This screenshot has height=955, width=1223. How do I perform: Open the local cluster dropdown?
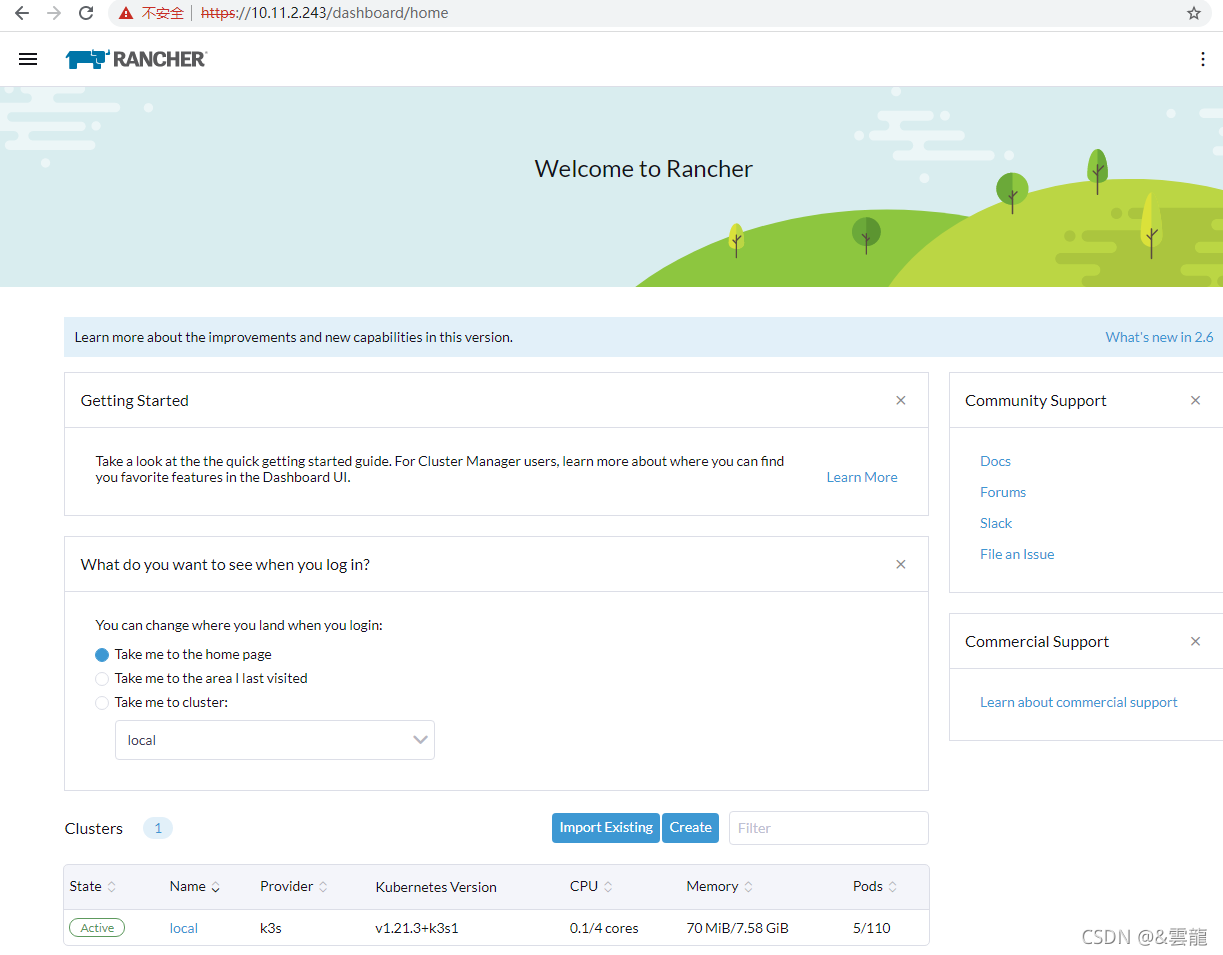pyautogui.click(x=275, y=740)
